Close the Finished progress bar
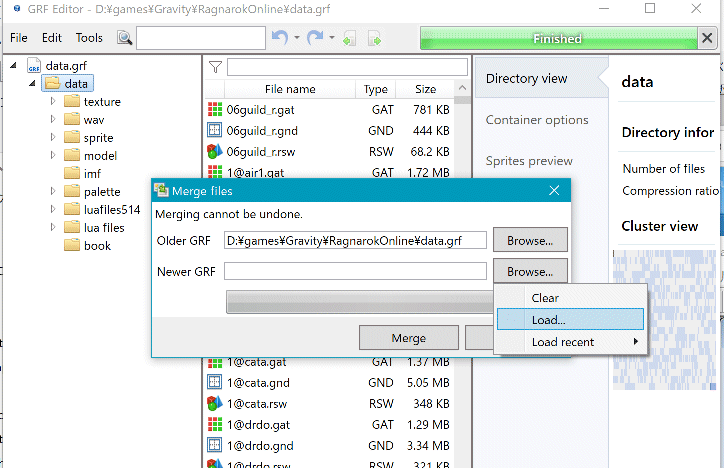 tap(707, 38)
